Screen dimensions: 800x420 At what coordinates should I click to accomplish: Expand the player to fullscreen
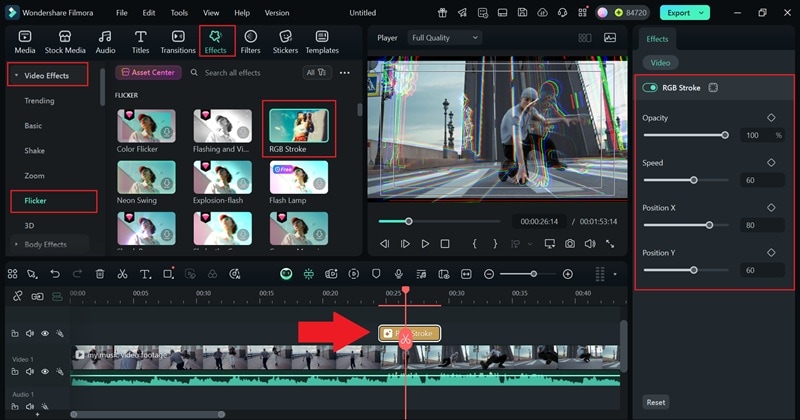point(610,244)
